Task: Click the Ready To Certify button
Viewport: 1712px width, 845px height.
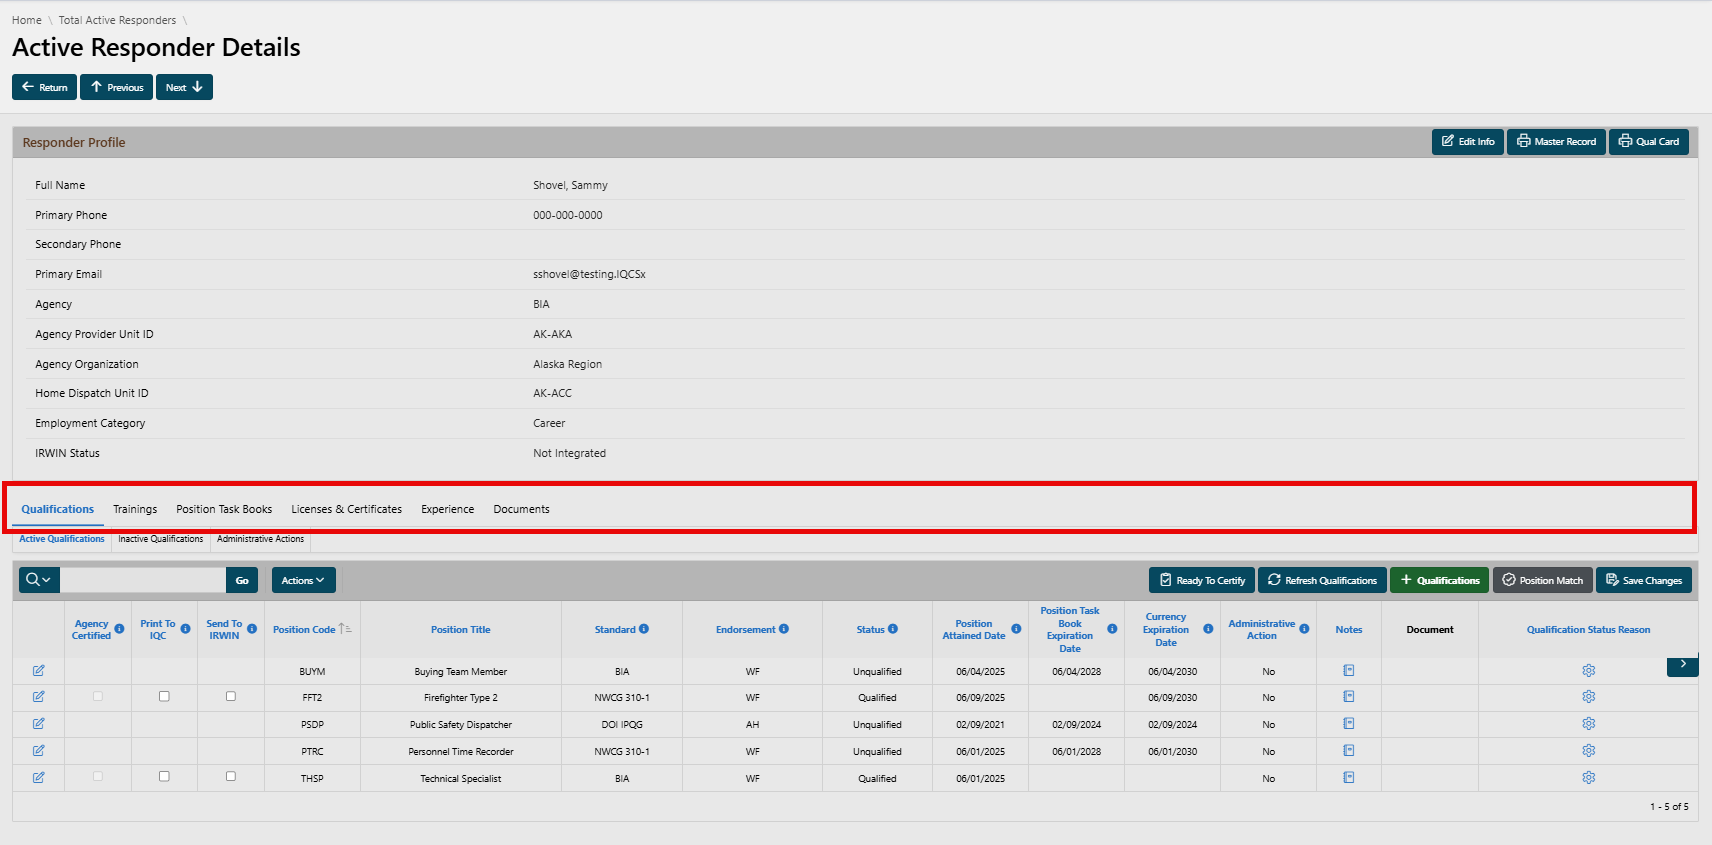Action: tap(1202, 580)
